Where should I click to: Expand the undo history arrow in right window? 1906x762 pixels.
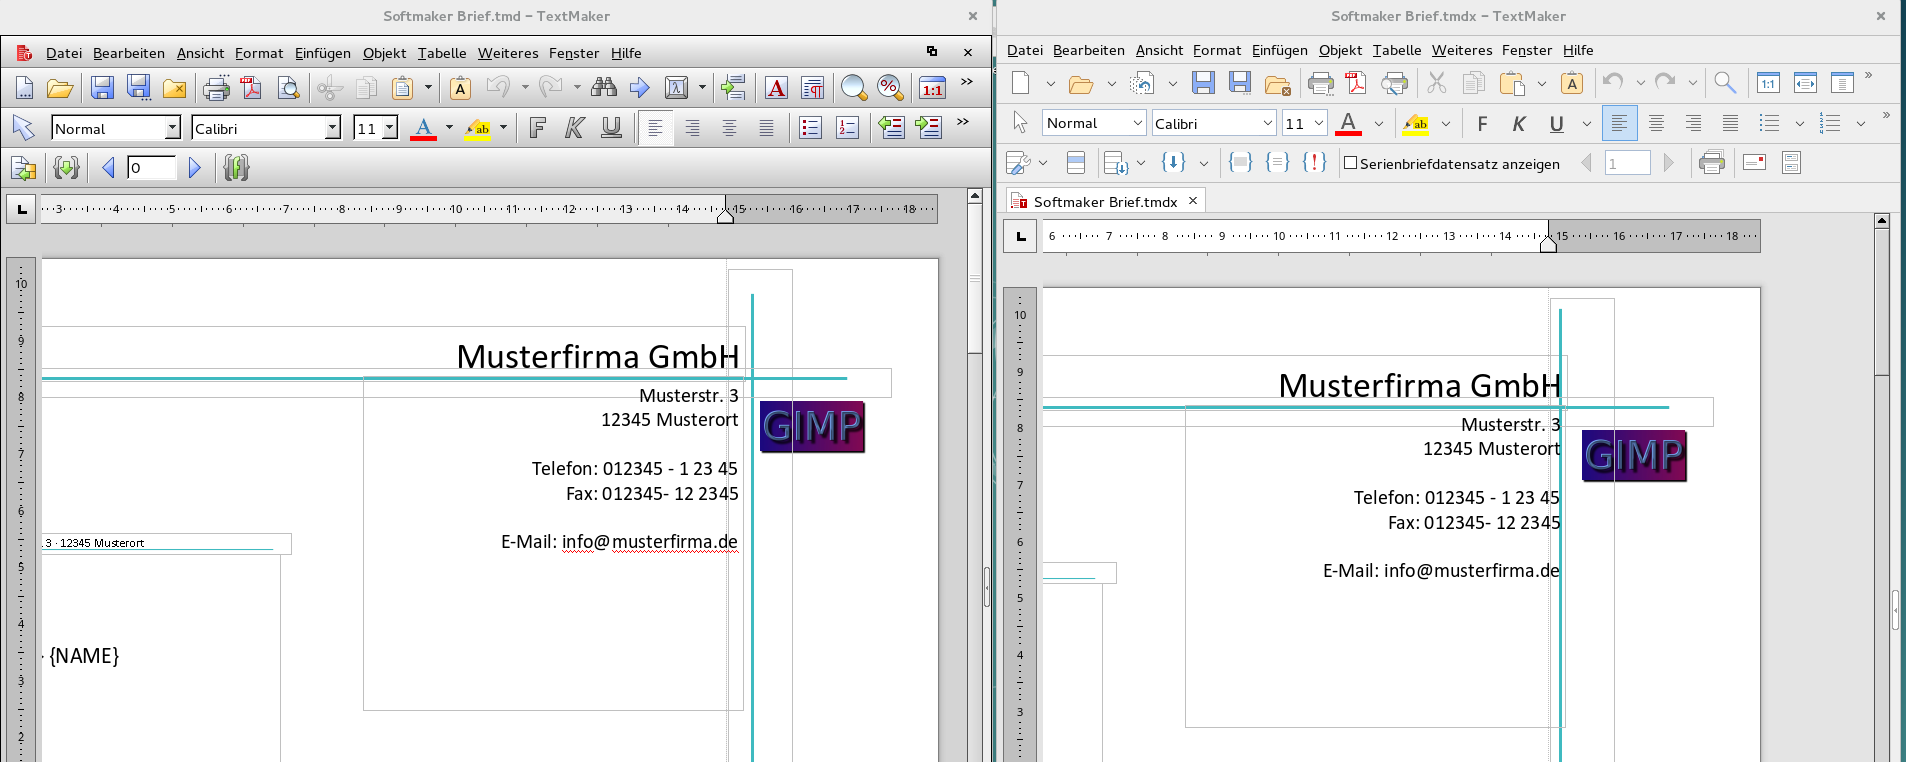click(1640, 83)
